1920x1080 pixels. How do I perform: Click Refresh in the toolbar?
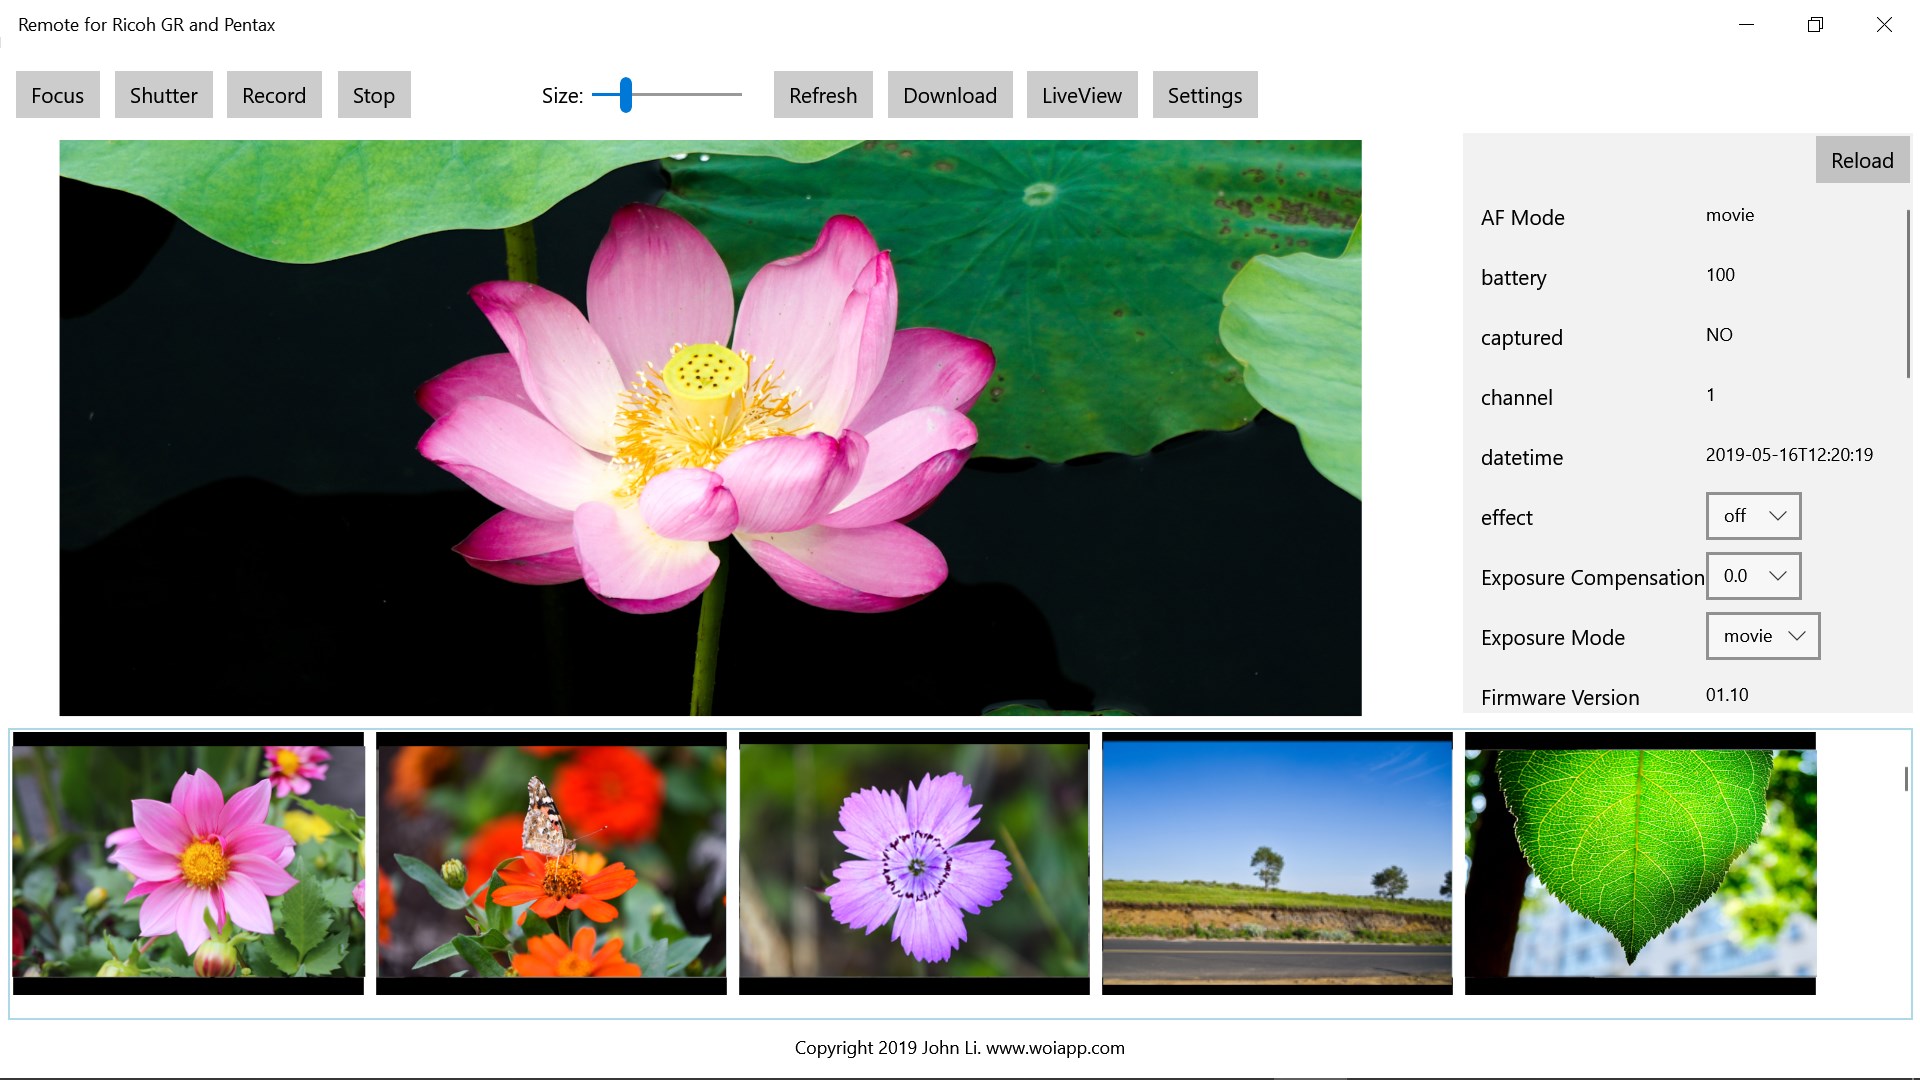point(822,95)
